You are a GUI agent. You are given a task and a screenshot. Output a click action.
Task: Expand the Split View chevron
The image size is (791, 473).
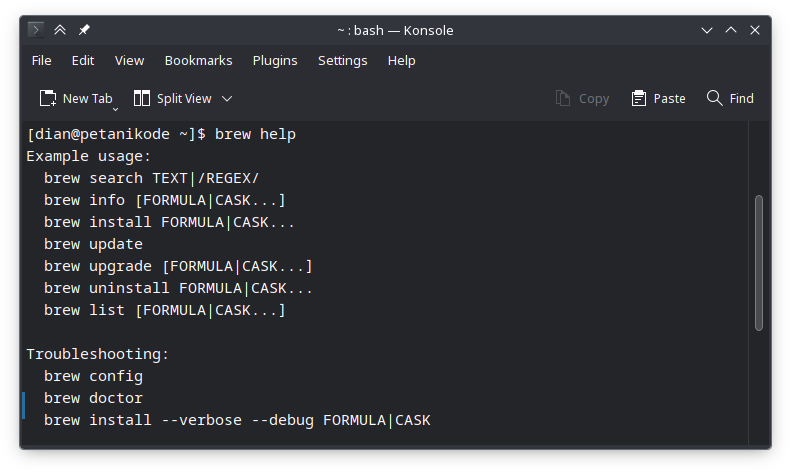pyautogui.click(x=227, y=98)
